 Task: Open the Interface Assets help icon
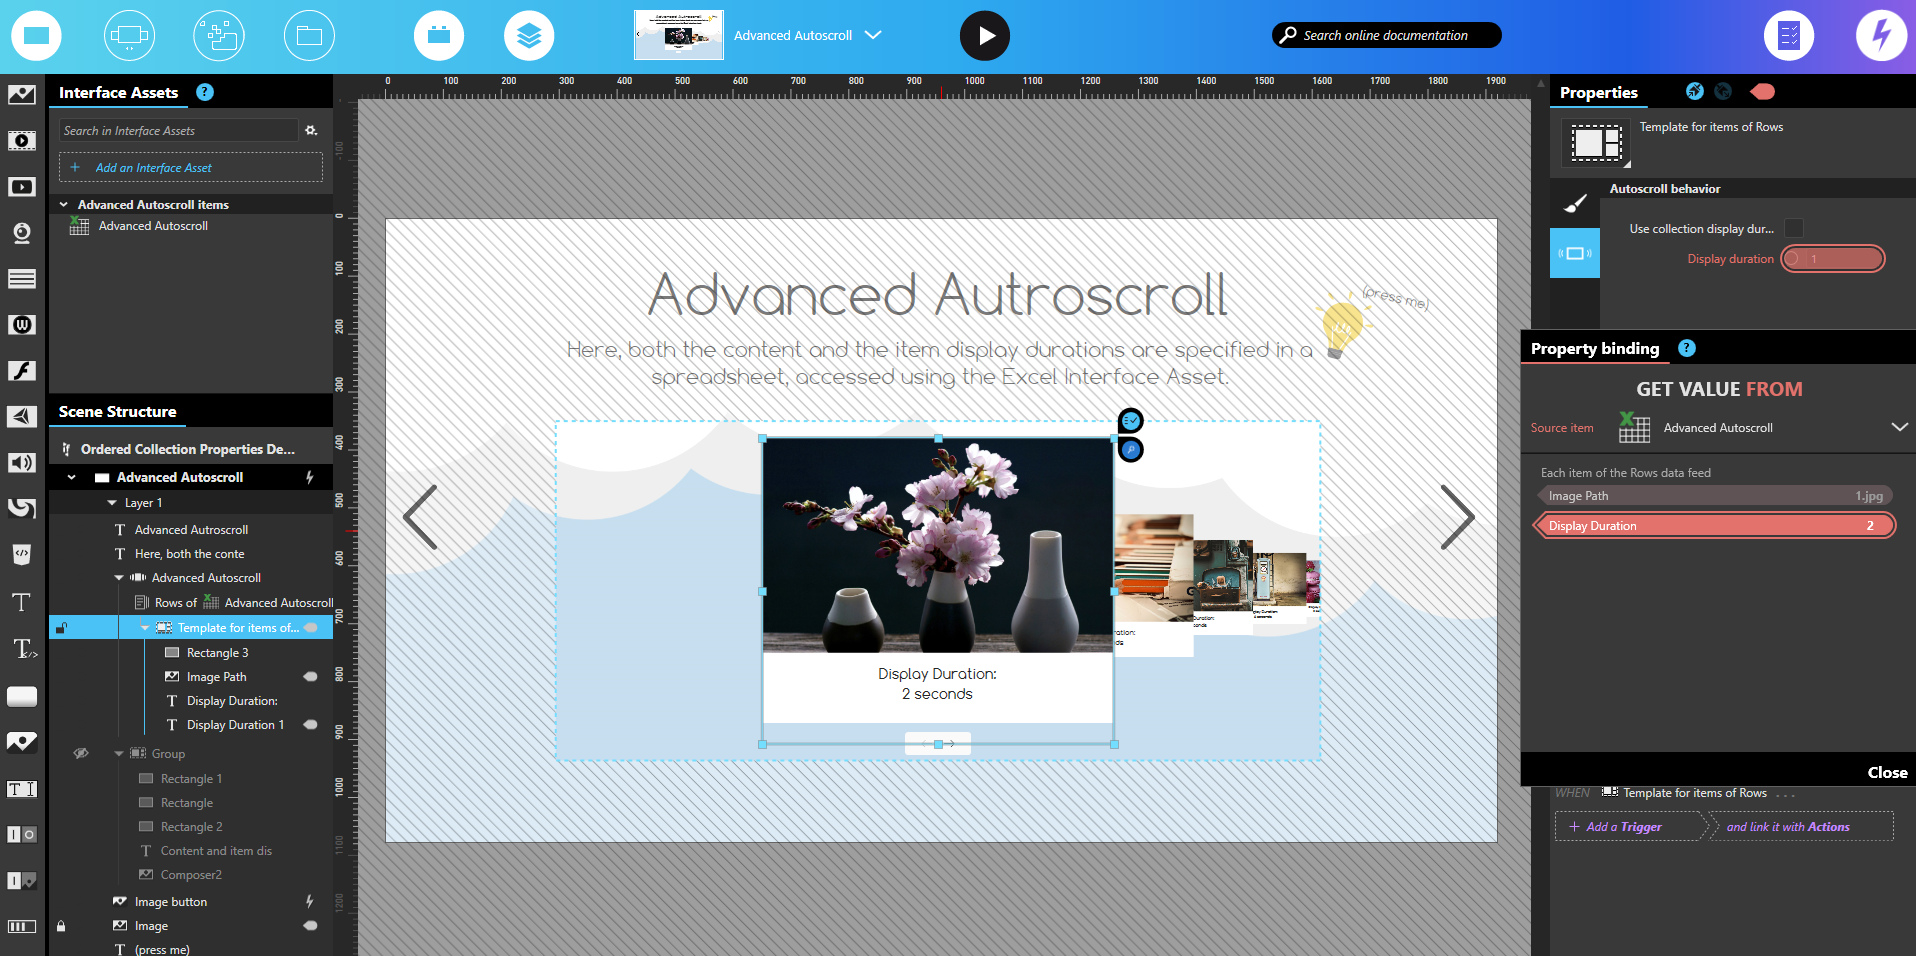(x=205, y=92)
